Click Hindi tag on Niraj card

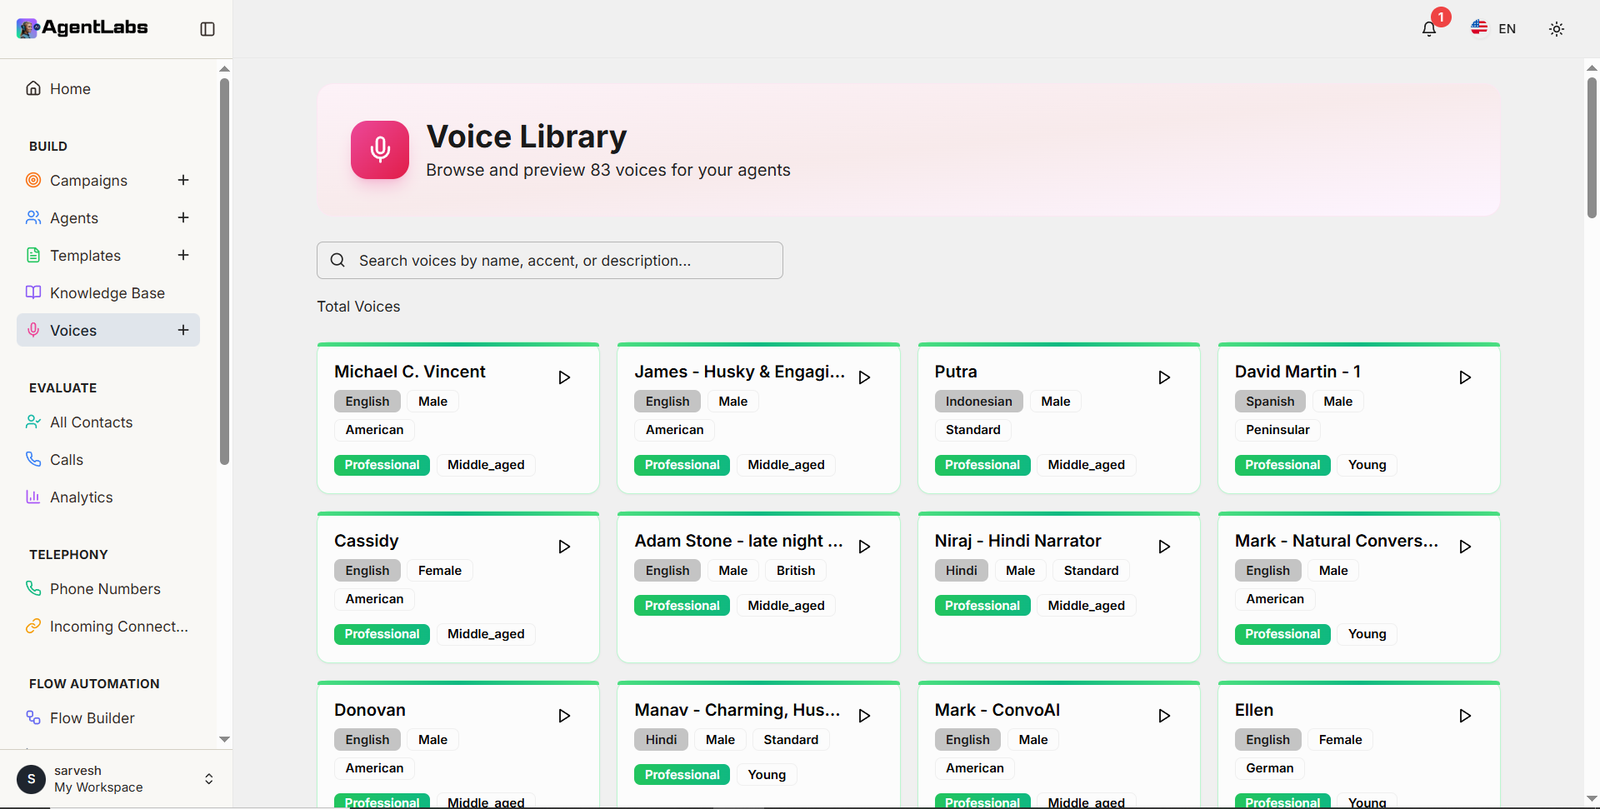coord(962,570)
